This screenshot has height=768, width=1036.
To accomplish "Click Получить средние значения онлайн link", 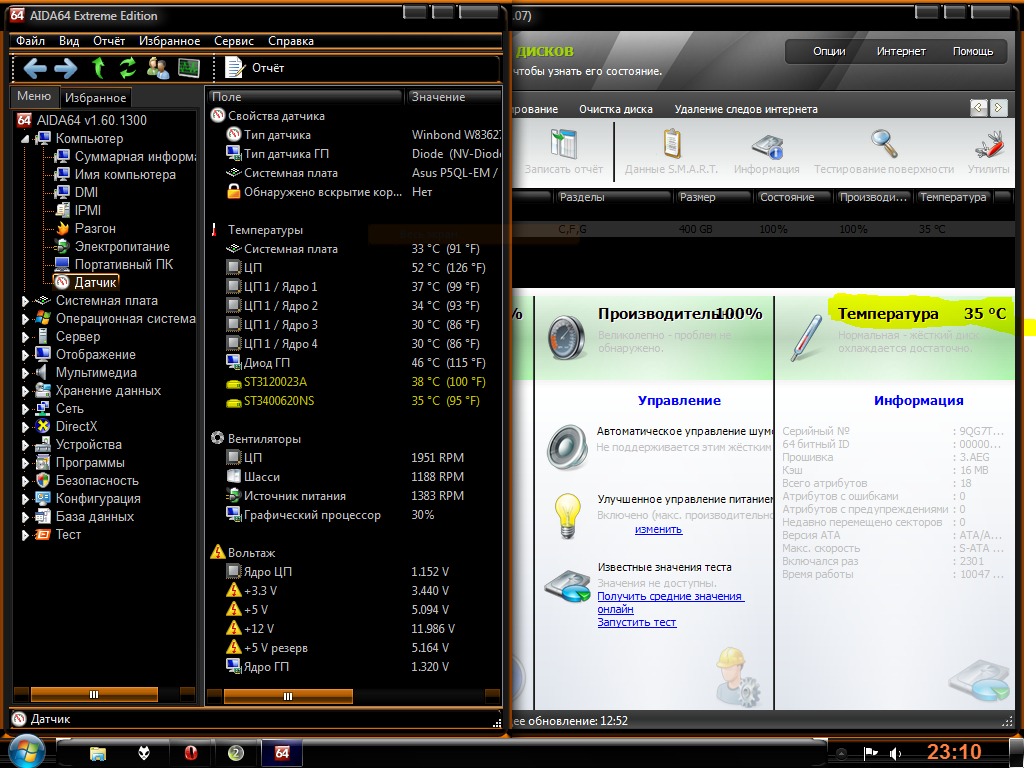I will point(671,603).
